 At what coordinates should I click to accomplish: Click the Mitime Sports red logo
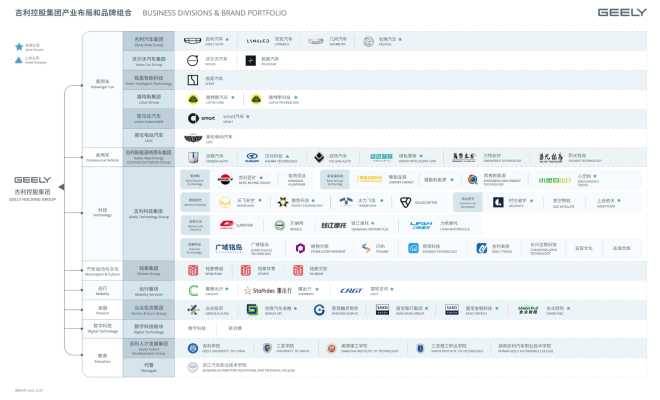coord(245,270)
